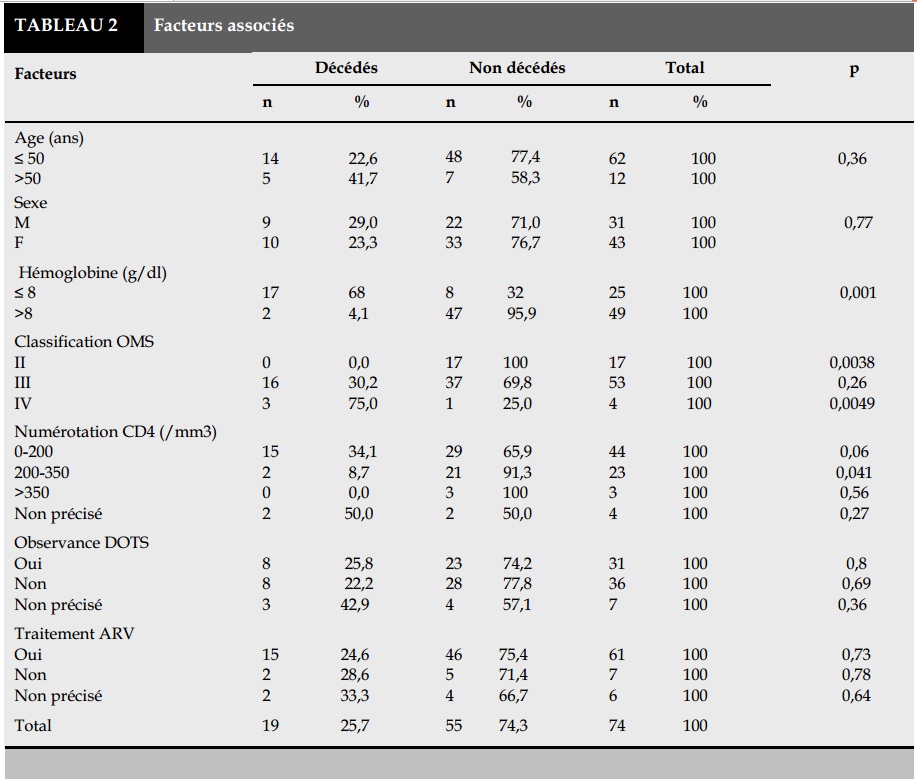Click the Observance DOTS category label
Image resolution: width=917 pixels, height=779 pixels.
tap(81, 543)
